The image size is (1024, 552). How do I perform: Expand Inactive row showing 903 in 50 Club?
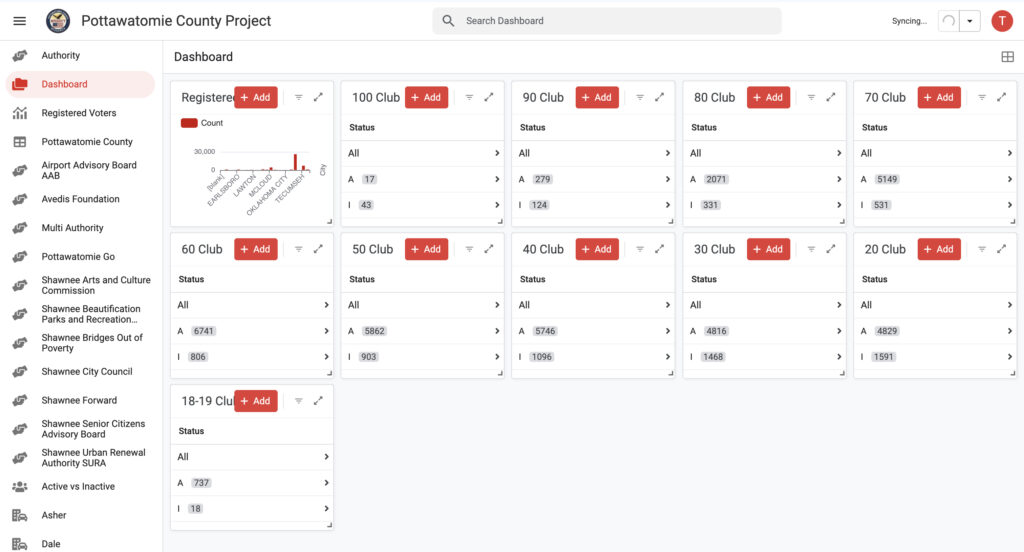[x=422, y=357]
